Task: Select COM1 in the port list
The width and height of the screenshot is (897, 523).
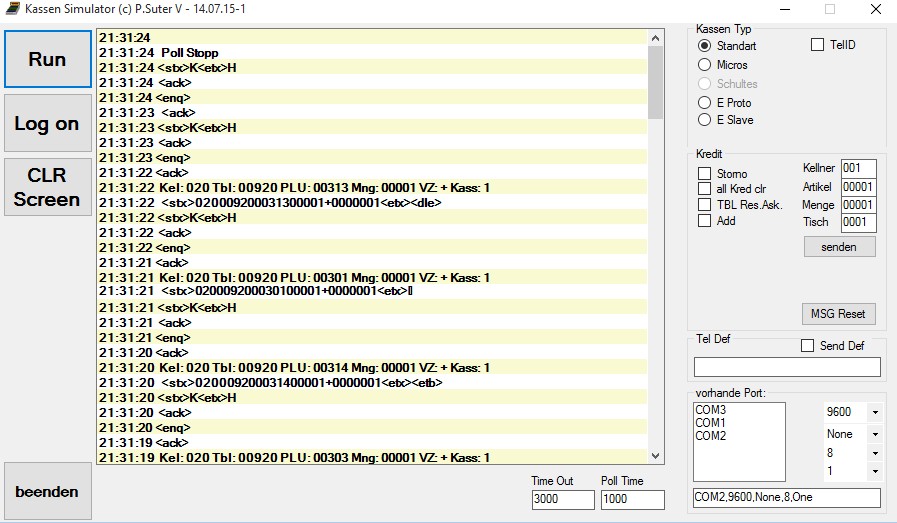Action: pyautogui.click(x=710, y=423)
